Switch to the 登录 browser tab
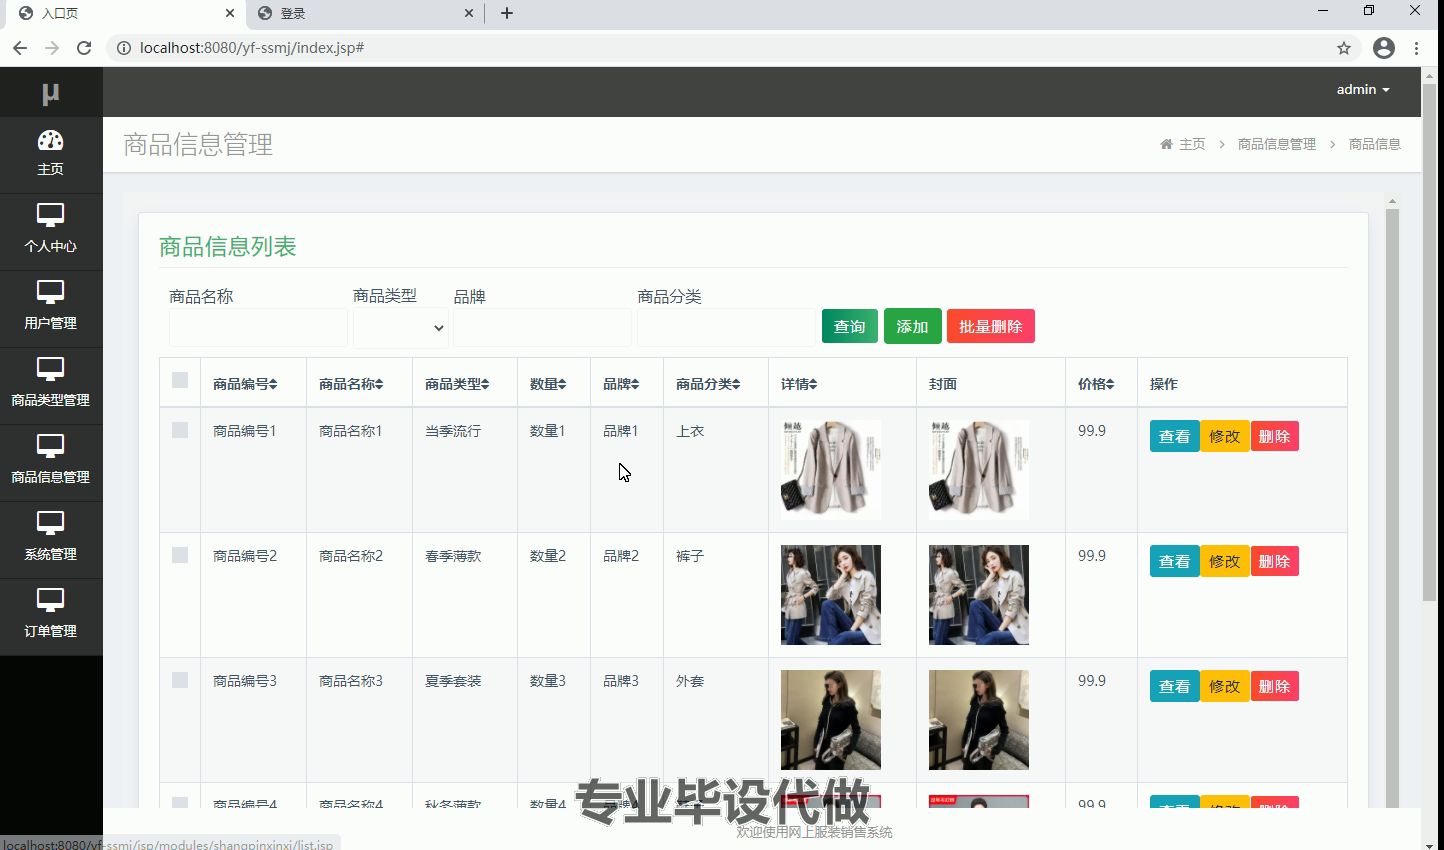Screen dimensions: 1444x850 [365, 13]
